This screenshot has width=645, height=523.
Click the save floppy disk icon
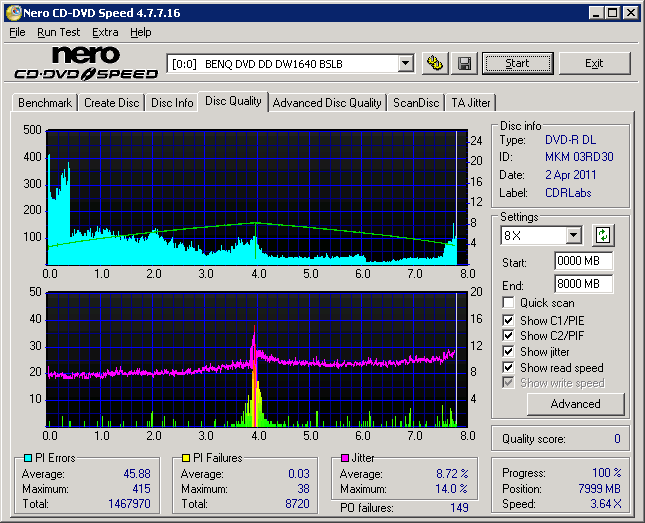464,63
